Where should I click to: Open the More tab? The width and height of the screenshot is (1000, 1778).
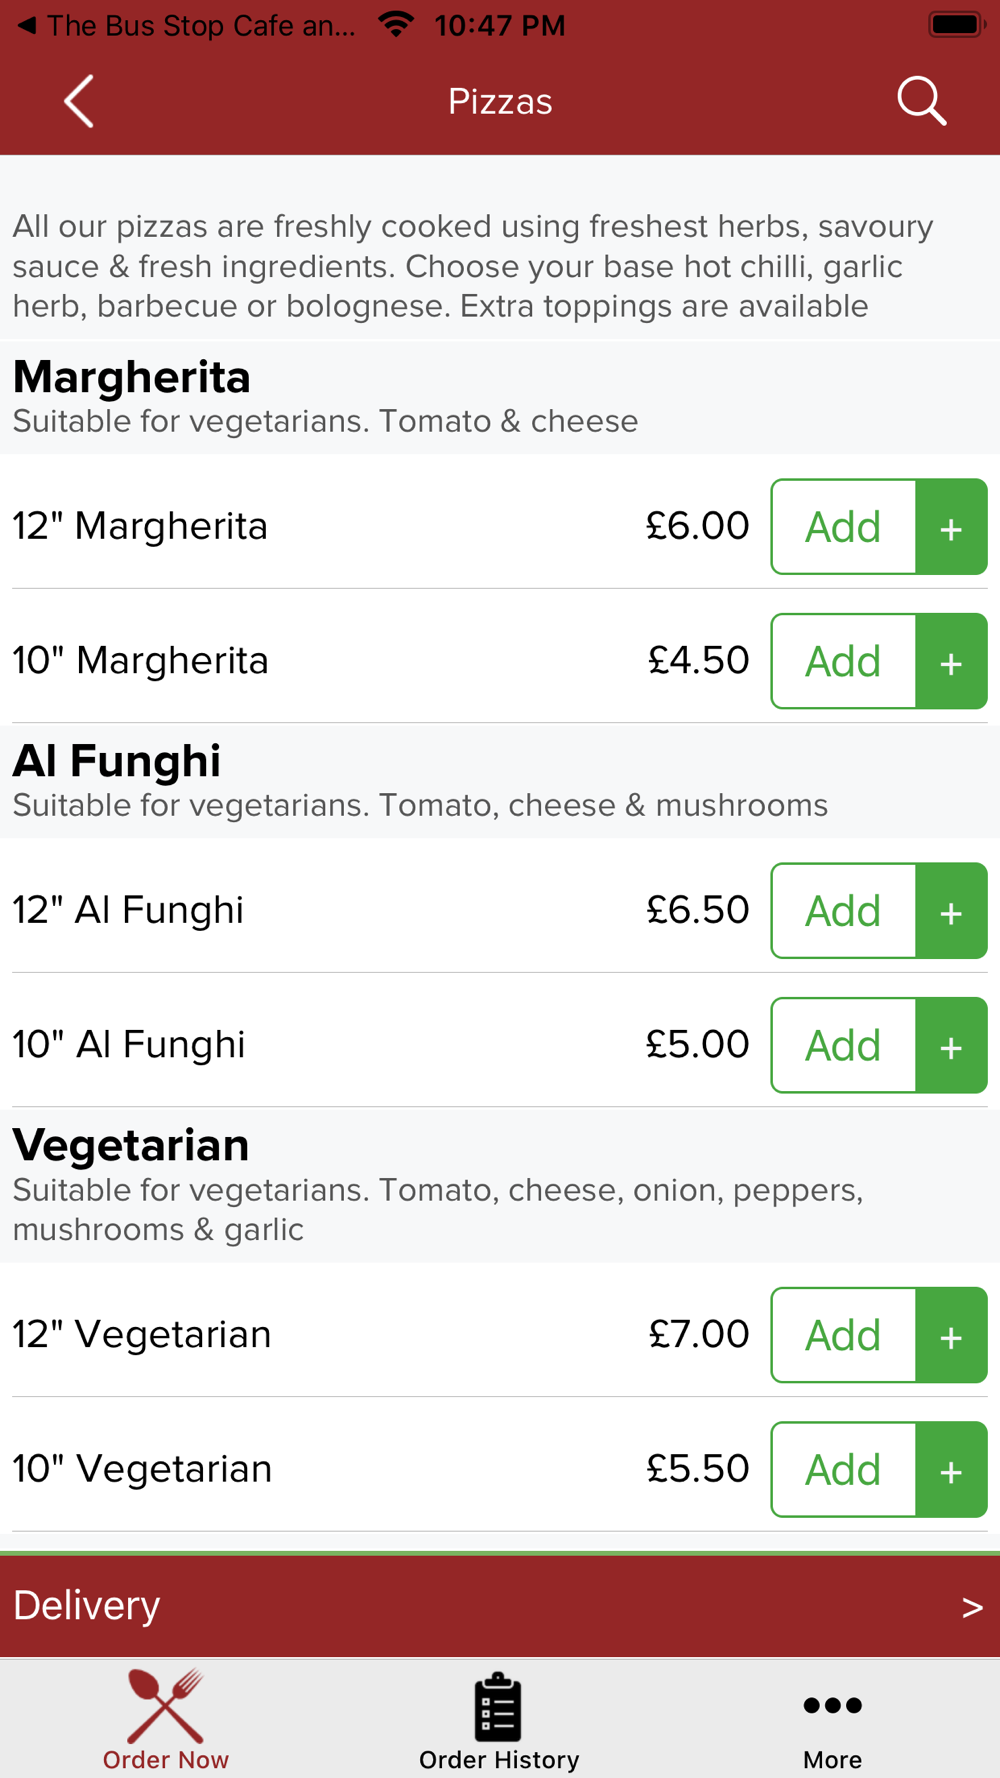[x=832, y=1719]
